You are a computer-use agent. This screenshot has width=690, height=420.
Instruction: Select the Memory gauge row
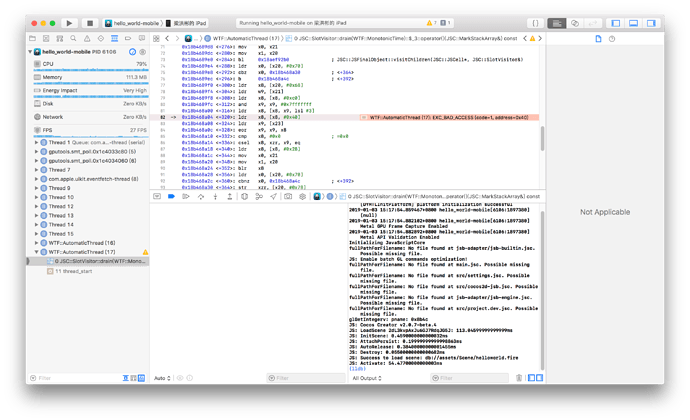tap(90, 77)
